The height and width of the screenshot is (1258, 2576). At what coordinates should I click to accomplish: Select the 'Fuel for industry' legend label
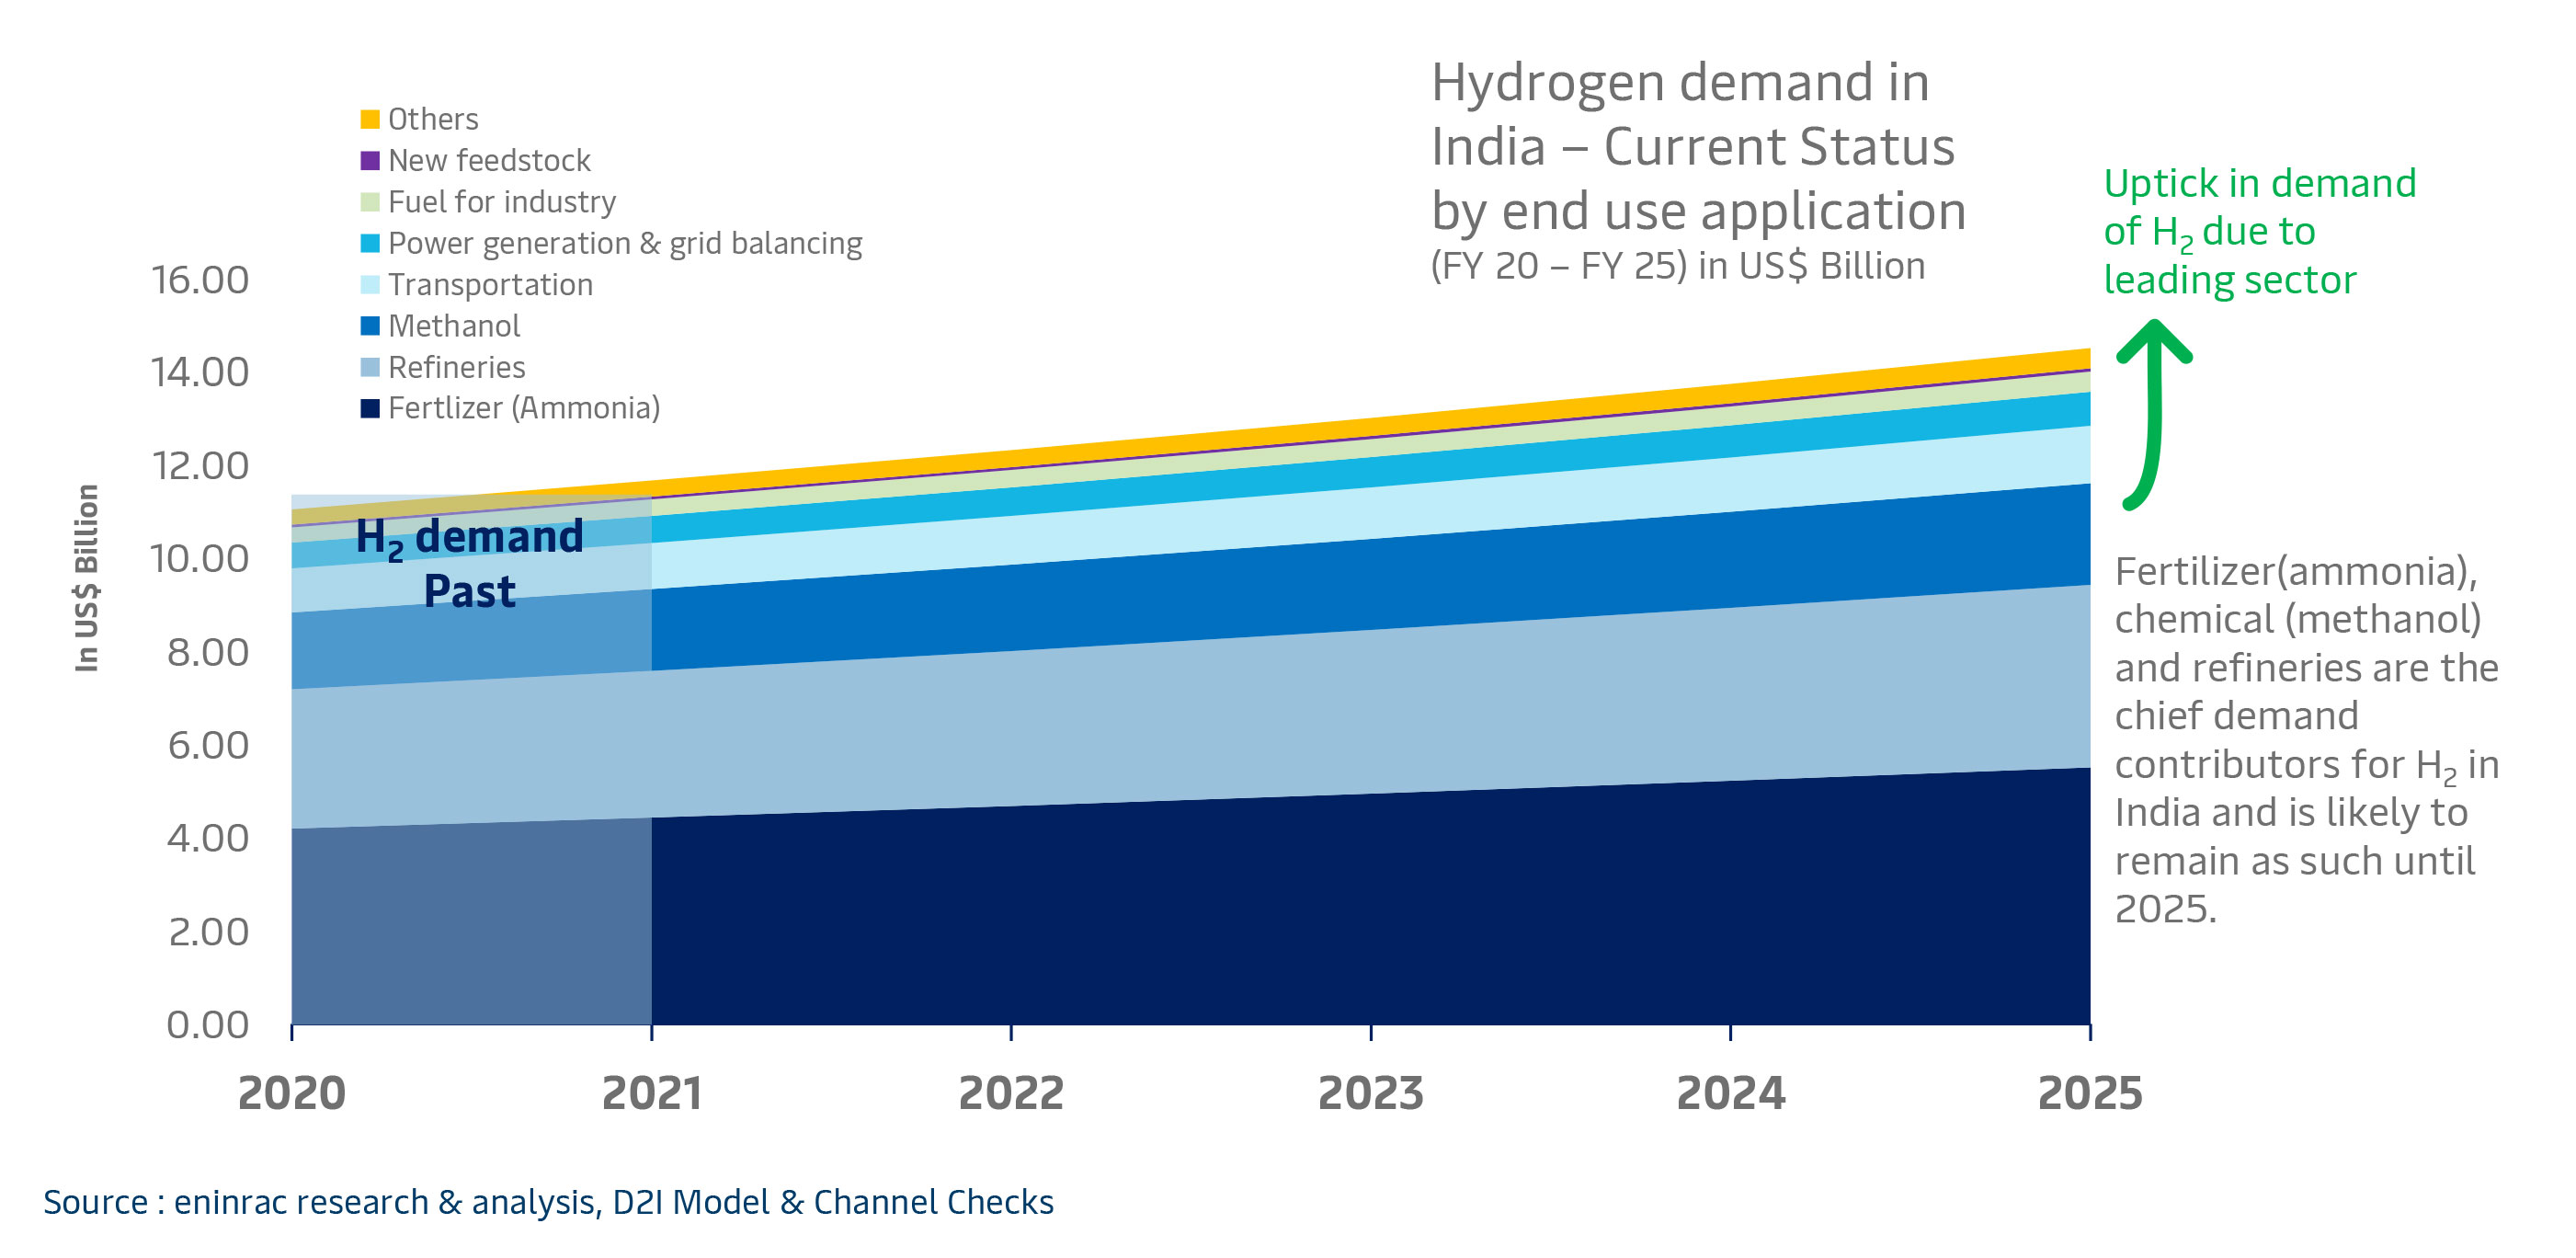click(x=502, y=202)
